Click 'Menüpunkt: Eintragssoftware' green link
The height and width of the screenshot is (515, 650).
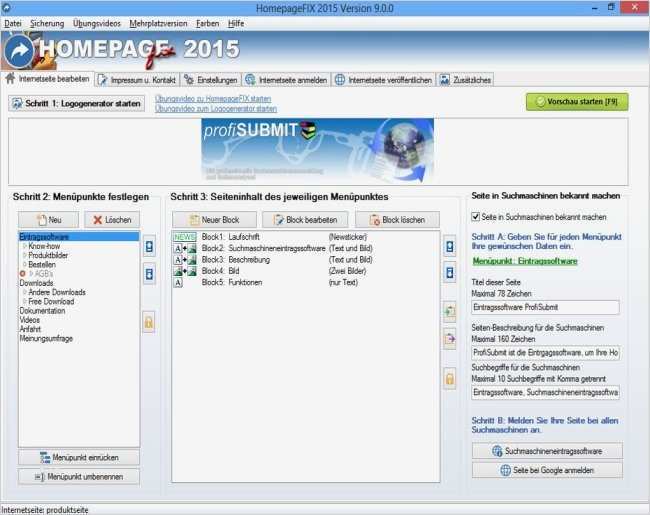click(525, 261)
